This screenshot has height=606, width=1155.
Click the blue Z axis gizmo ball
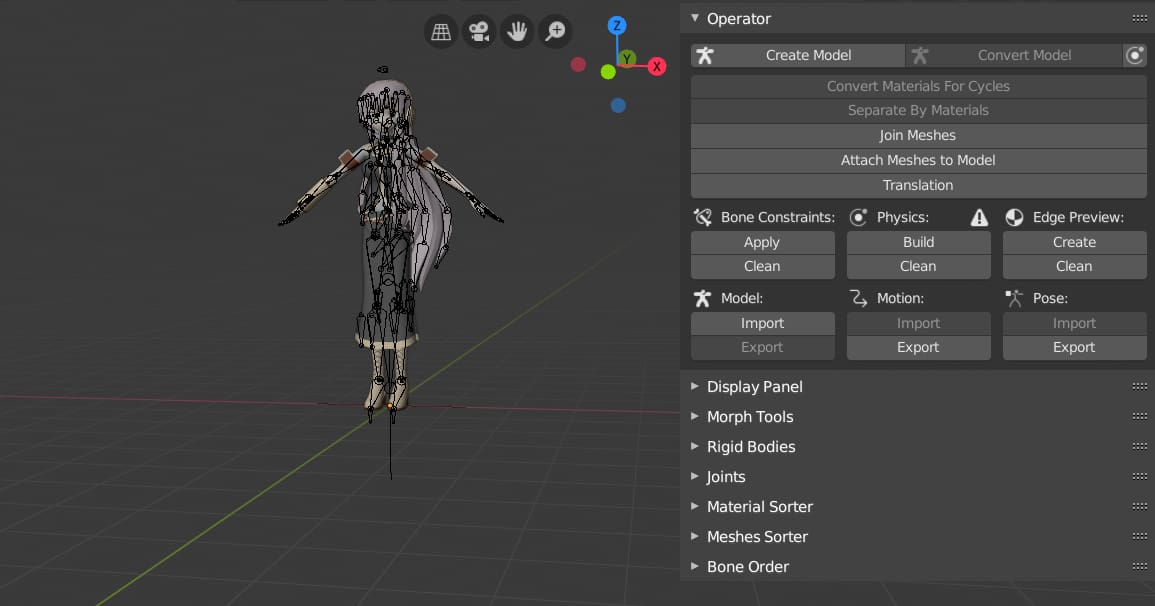pyautogui.click(x=618, y=26)
